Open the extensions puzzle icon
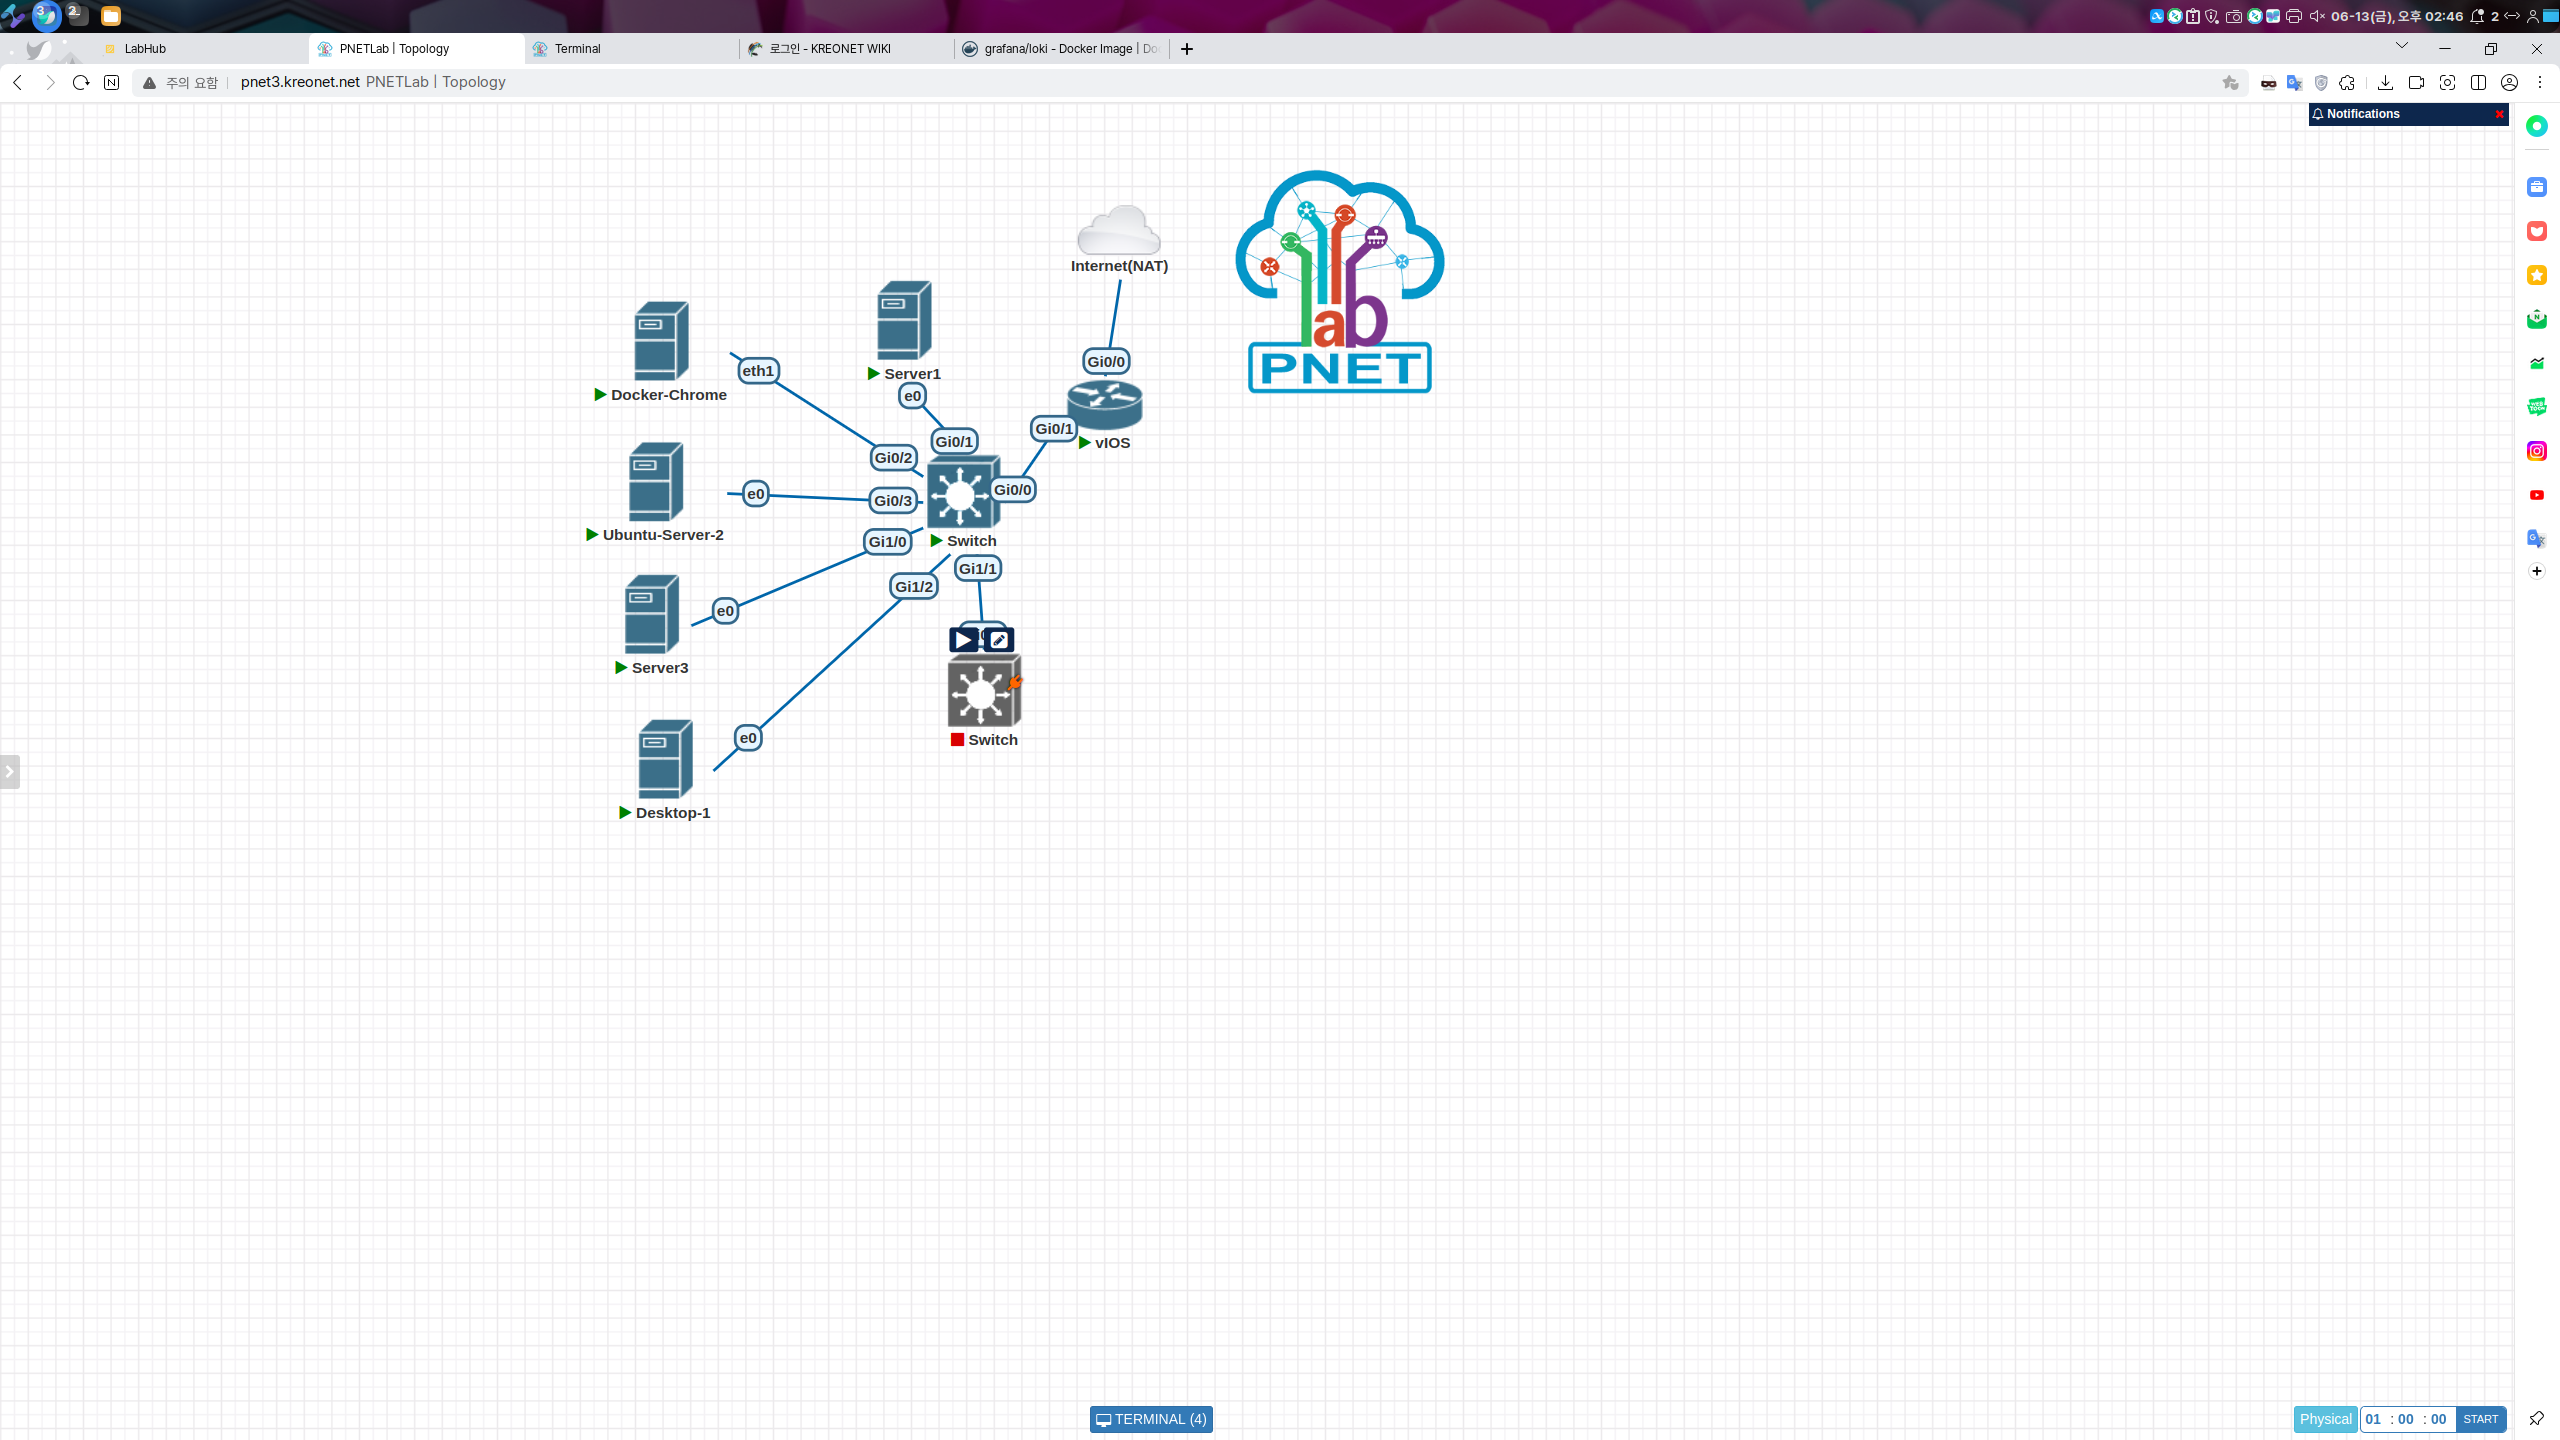This screenshot has width=2560, height=1440. click(x=2347, y=83)
